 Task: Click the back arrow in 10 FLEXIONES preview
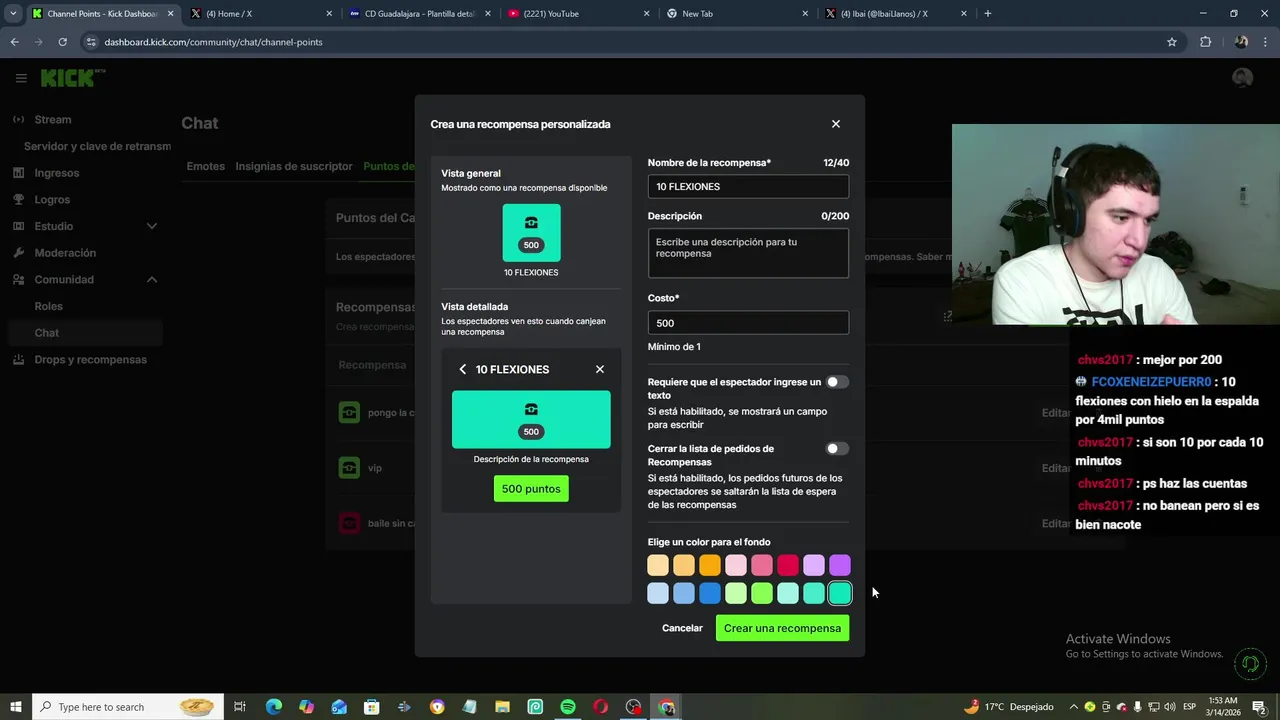coord(462,369)
